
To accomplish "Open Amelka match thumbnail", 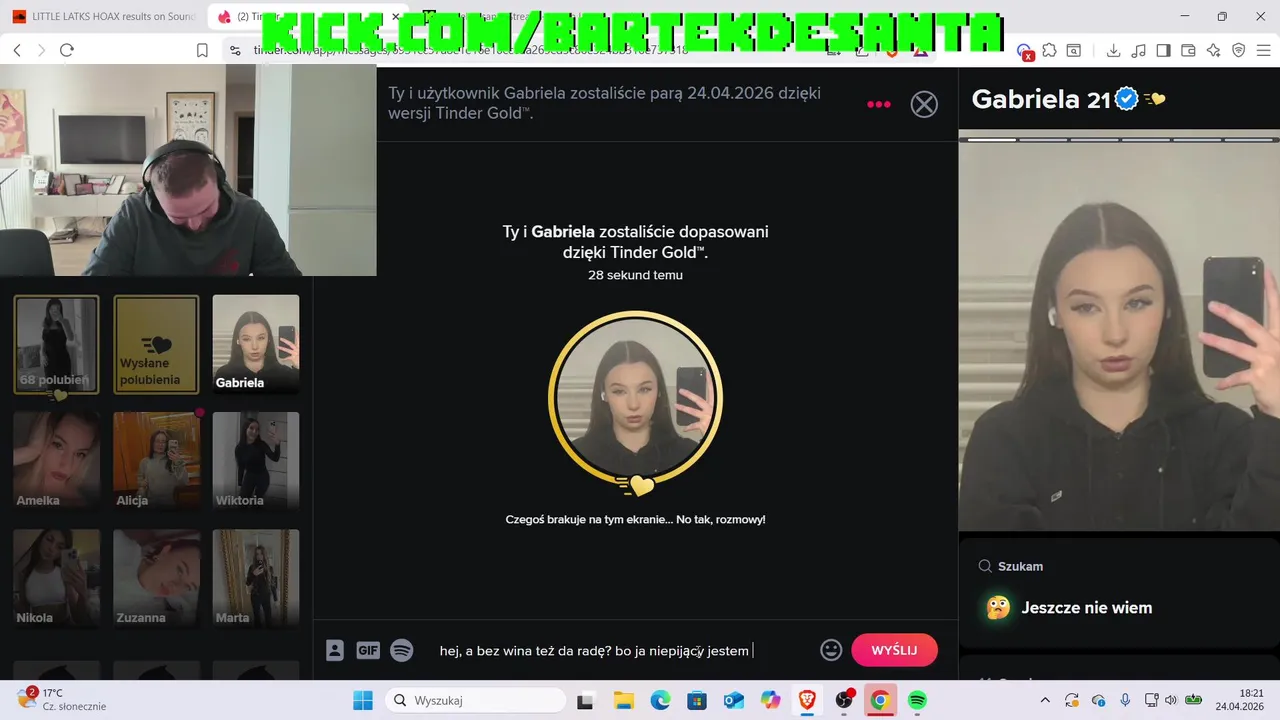I will pyautogui.click(x=56, y=461).
